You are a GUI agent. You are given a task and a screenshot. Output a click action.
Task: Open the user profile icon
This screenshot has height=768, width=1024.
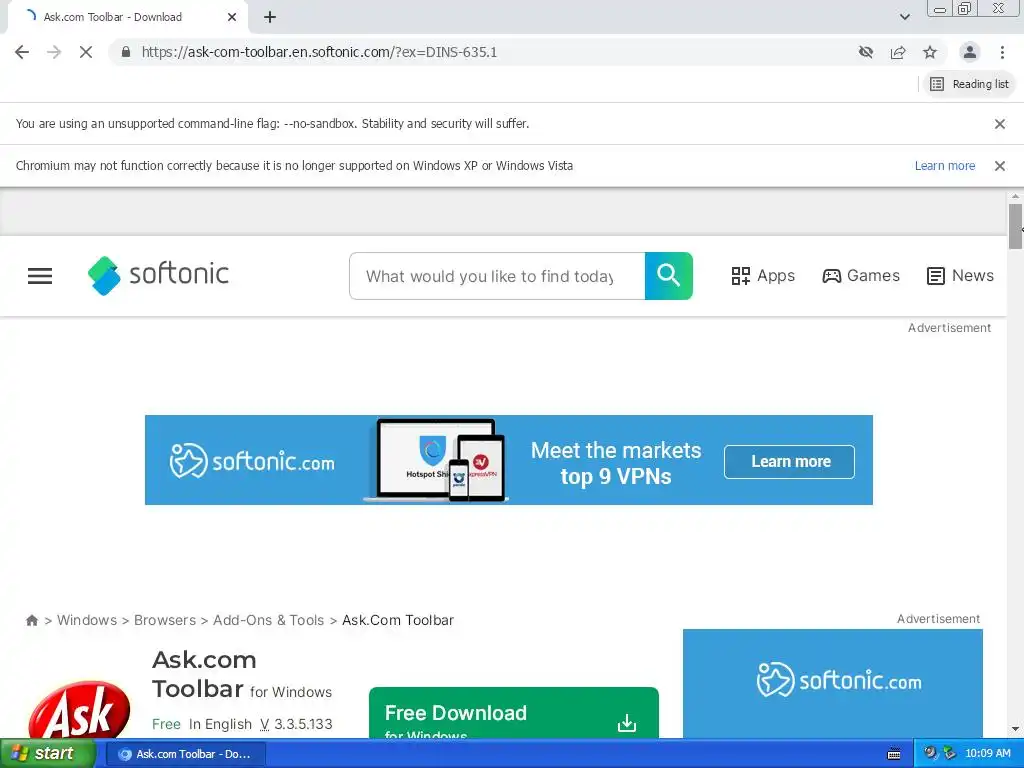(x=970, y=52)
